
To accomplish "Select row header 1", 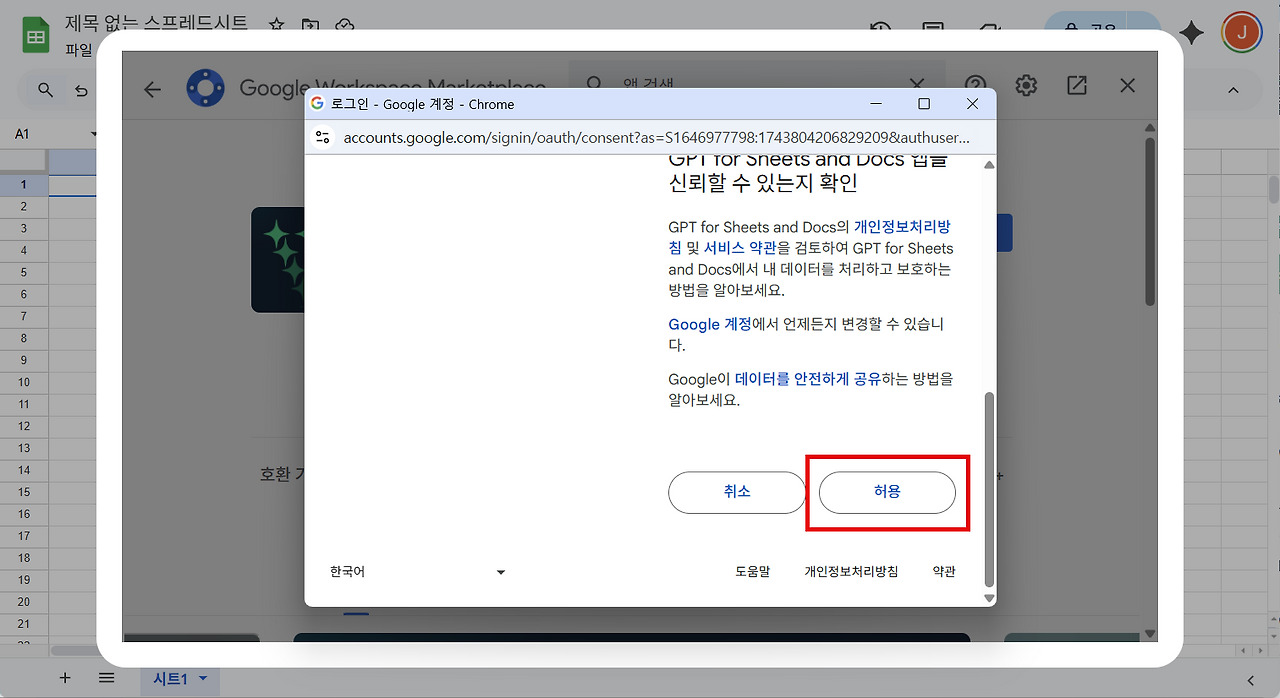I will click(x=23, y=184).
